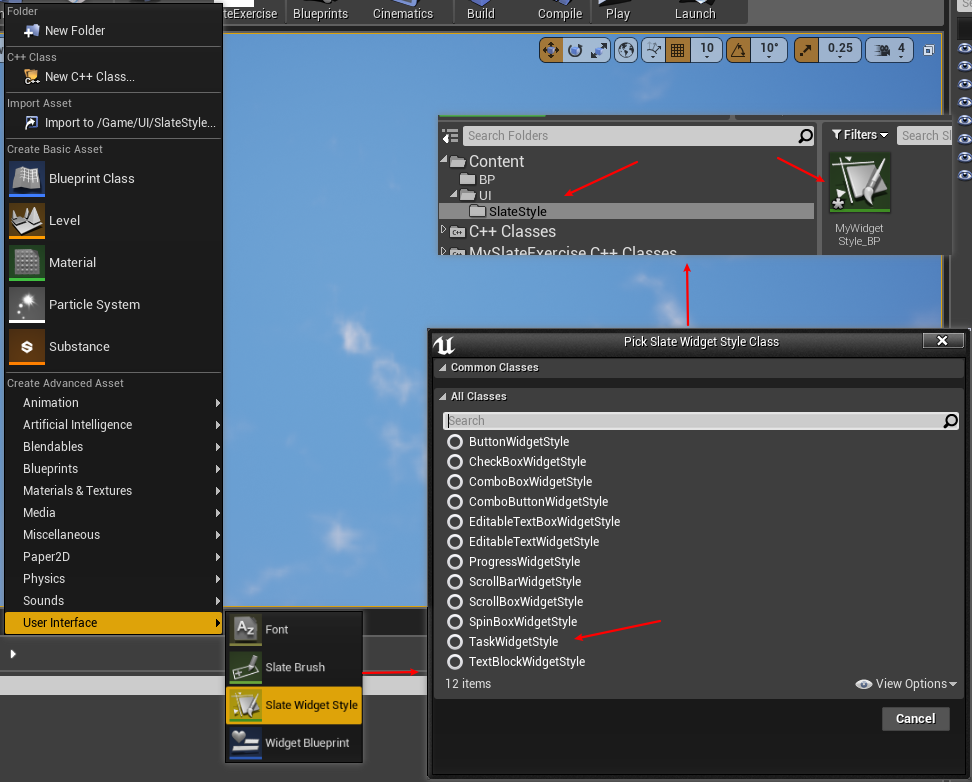This screenshot has width=972, height=782.
Task: Select TextBlockWidgetStyle radio option
Action: click(x=455, y=662)
